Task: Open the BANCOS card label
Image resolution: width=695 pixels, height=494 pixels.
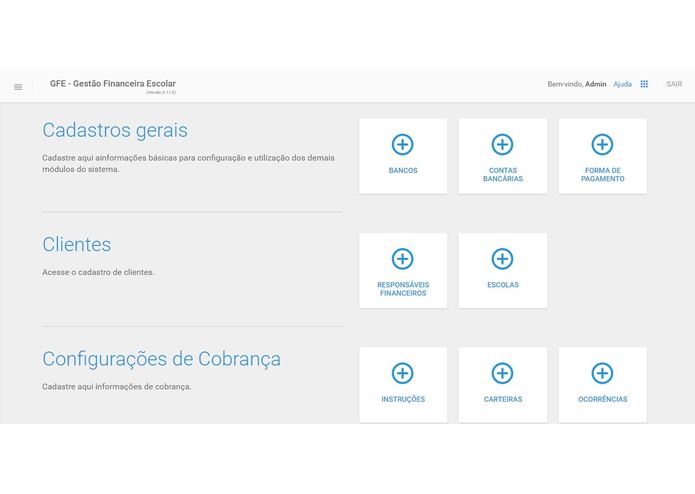Action: (403, 171)
